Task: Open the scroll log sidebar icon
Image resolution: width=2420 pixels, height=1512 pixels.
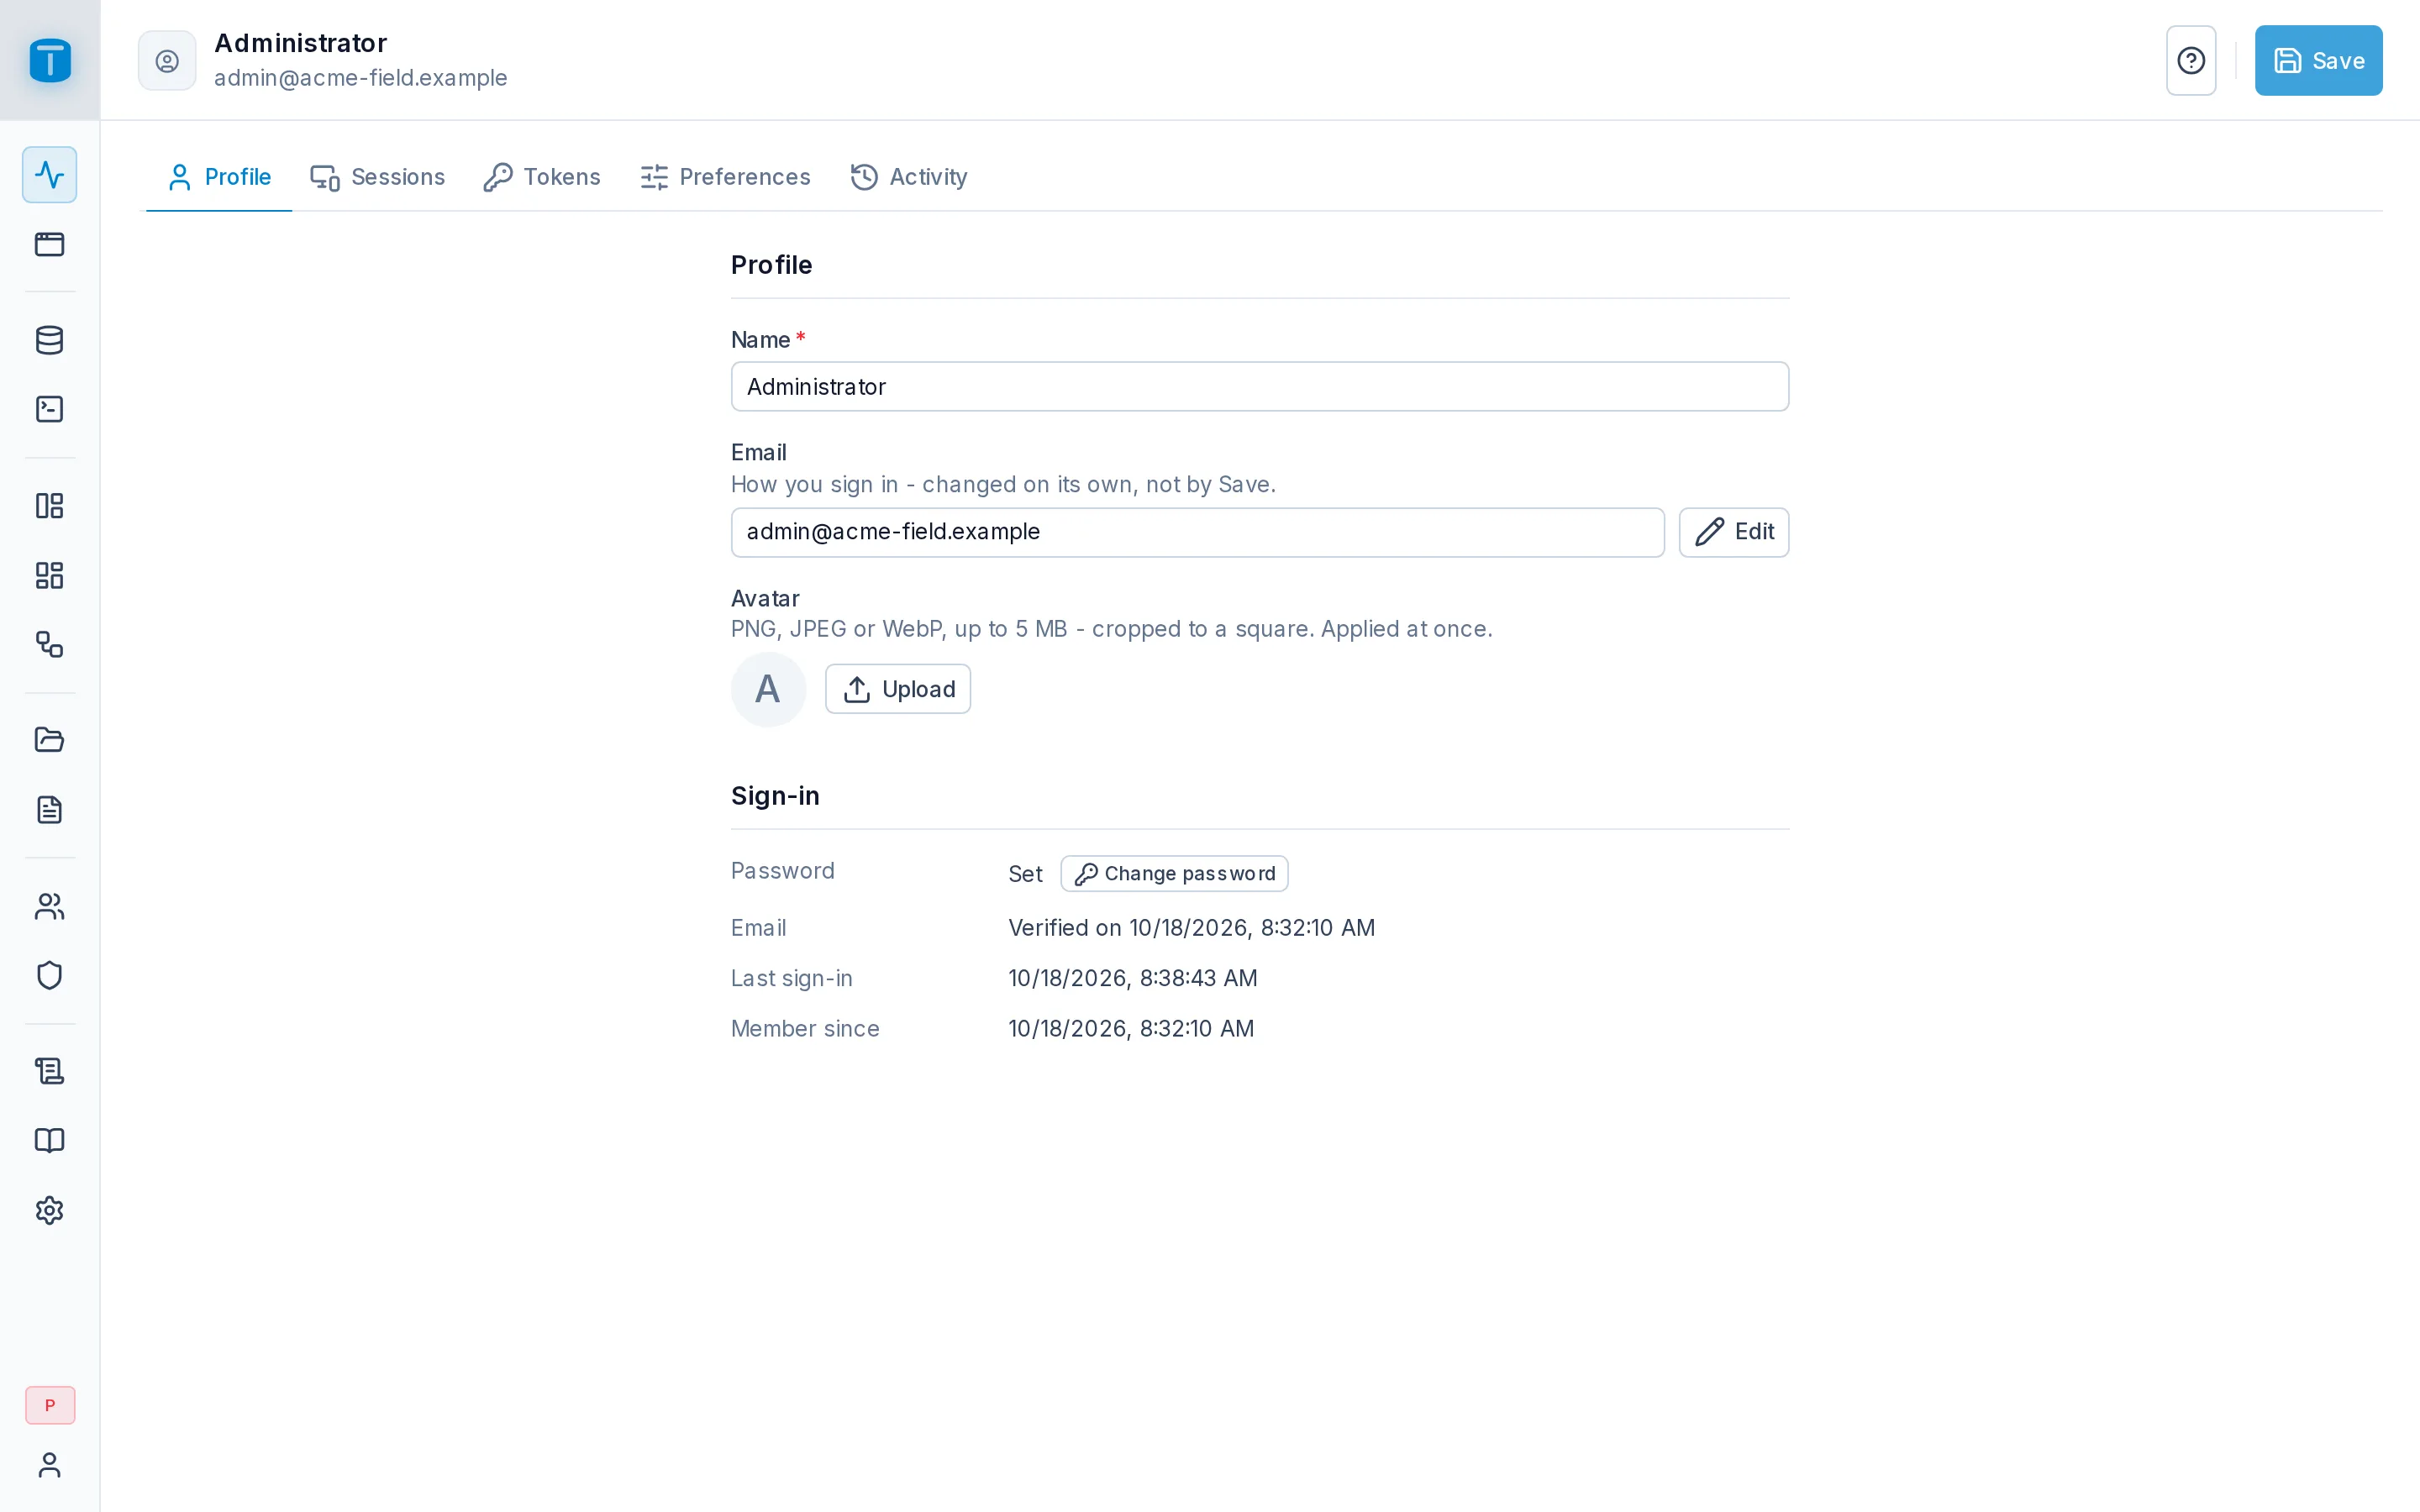Action: click(x=50, y=1071)
